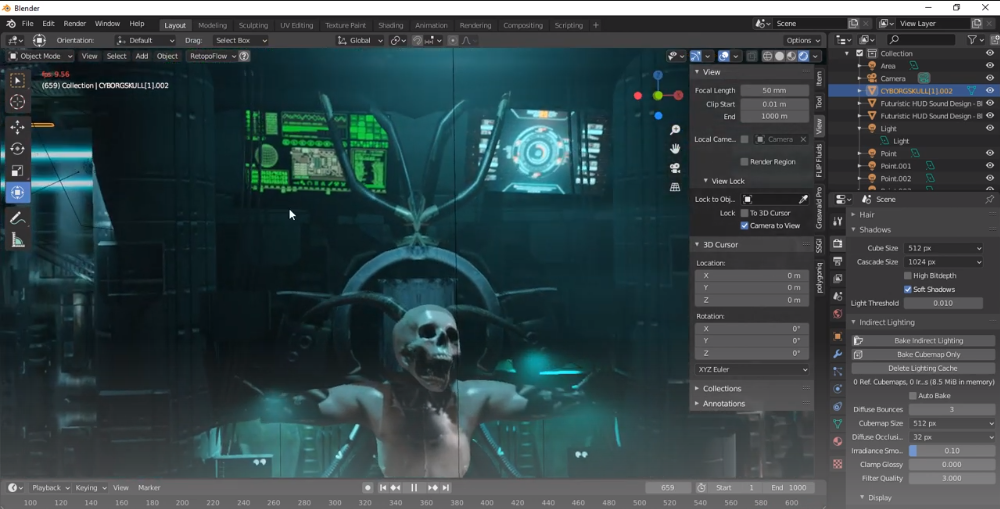Image resolution: width=1000 pixels, height=509 pixels.
Task: Open the Object Mode dropdown
Action: tap(41, 56)
